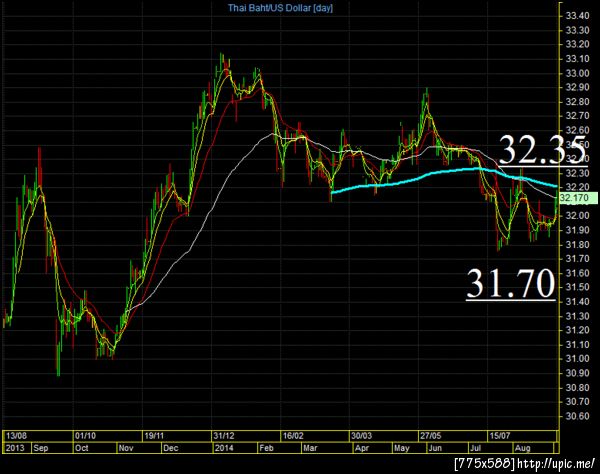Click the Nov month label
Screen dimensions: 600x474
point(126,448)
